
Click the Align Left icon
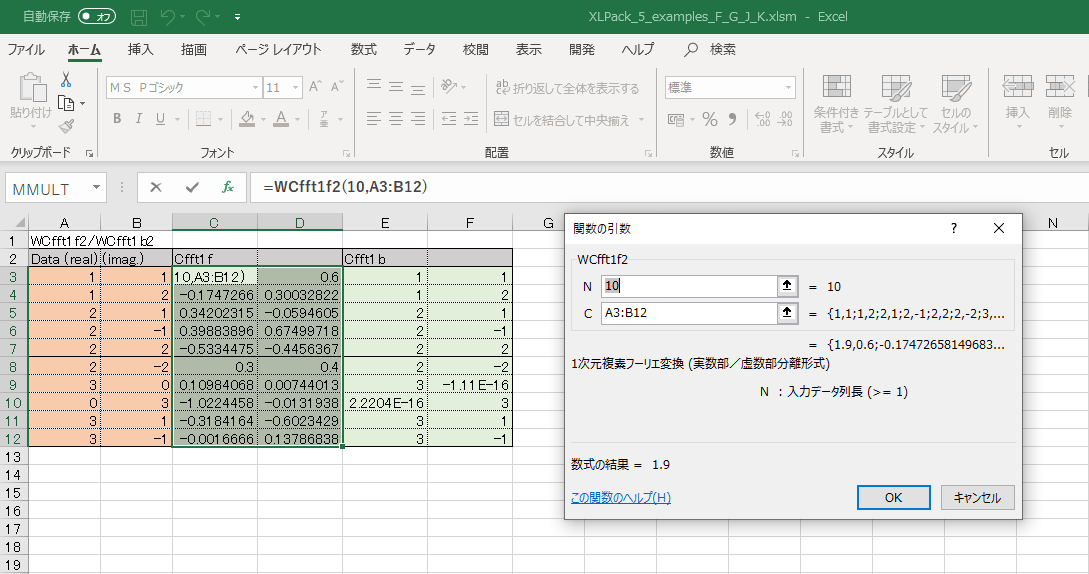click(x=374, y=119)
